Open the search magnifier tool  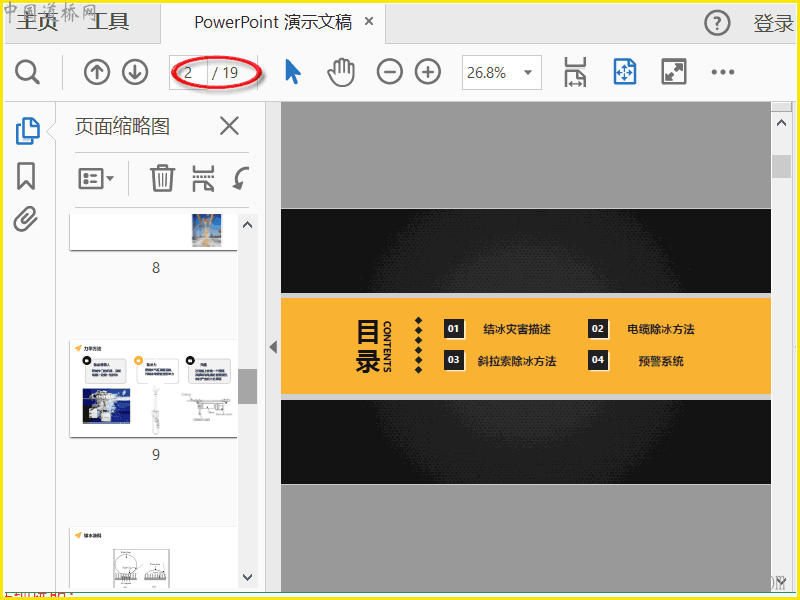(x=27, y=72)
